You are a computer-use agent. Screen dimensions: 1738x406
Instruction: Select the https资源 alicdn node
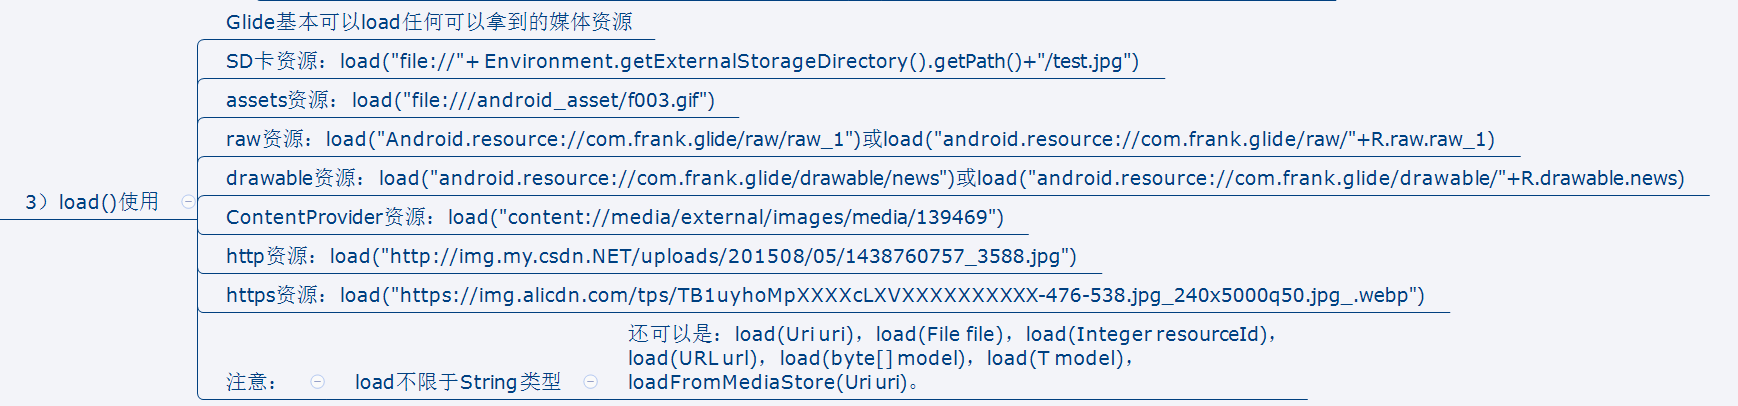click(824, 295)
